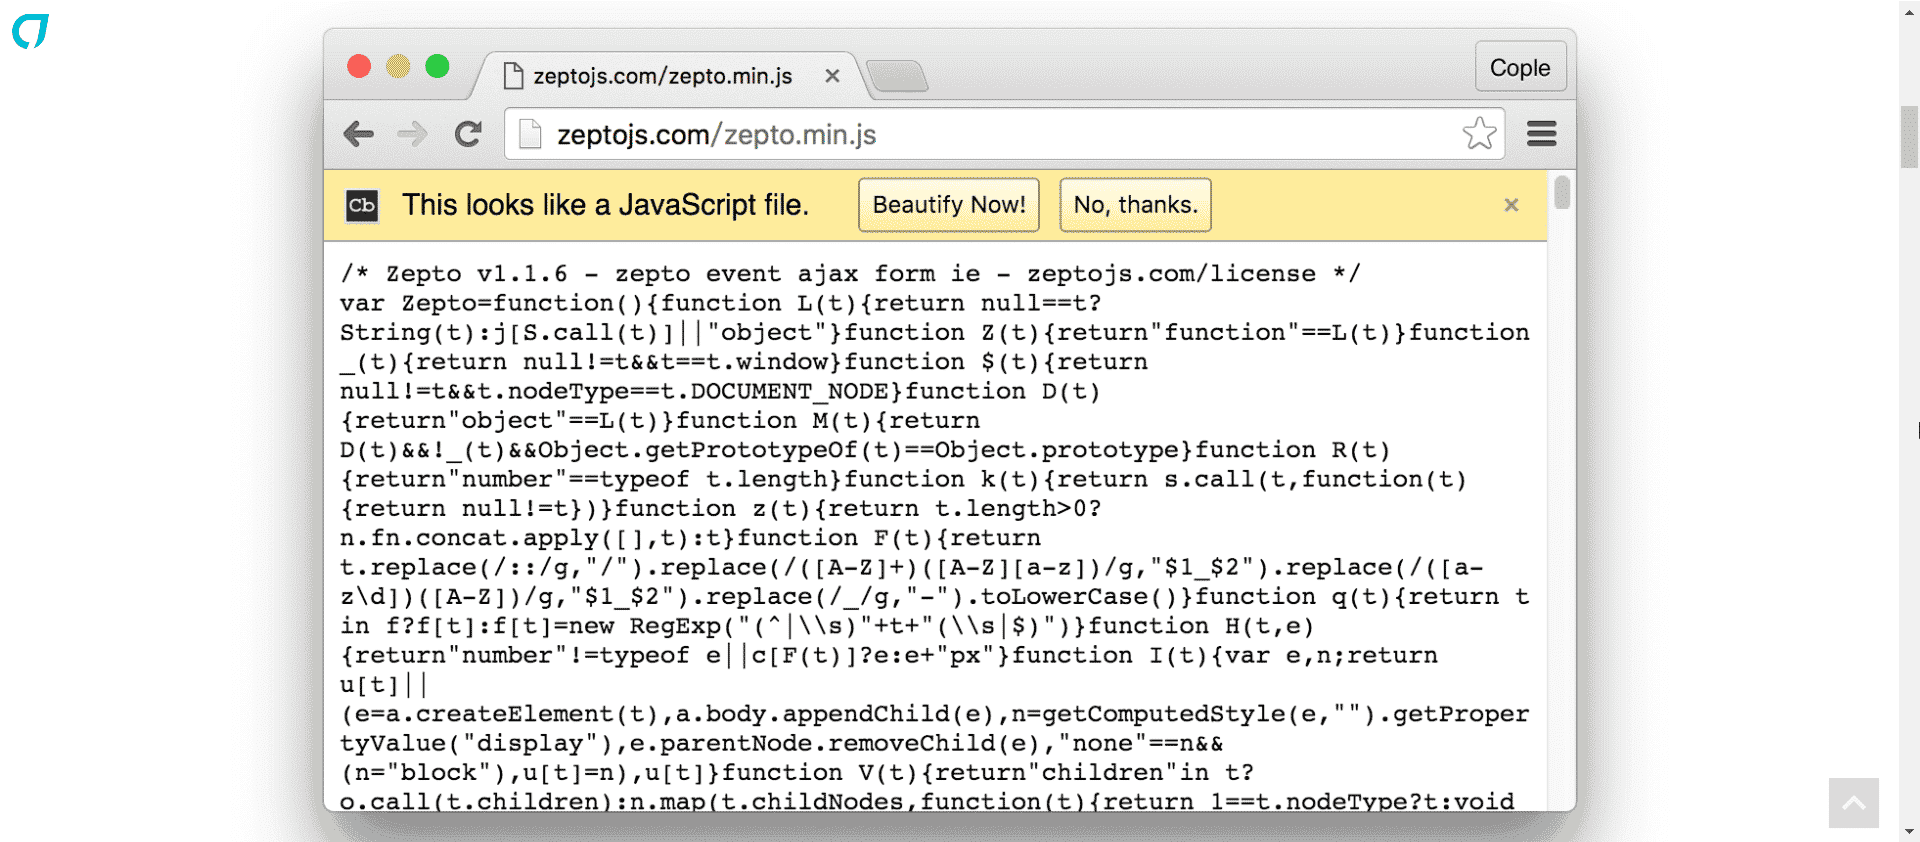This screenshot has width=1920, height=842.
Task: Click the outer scrollbar down arrow
Action: (x=1910, y=832)
